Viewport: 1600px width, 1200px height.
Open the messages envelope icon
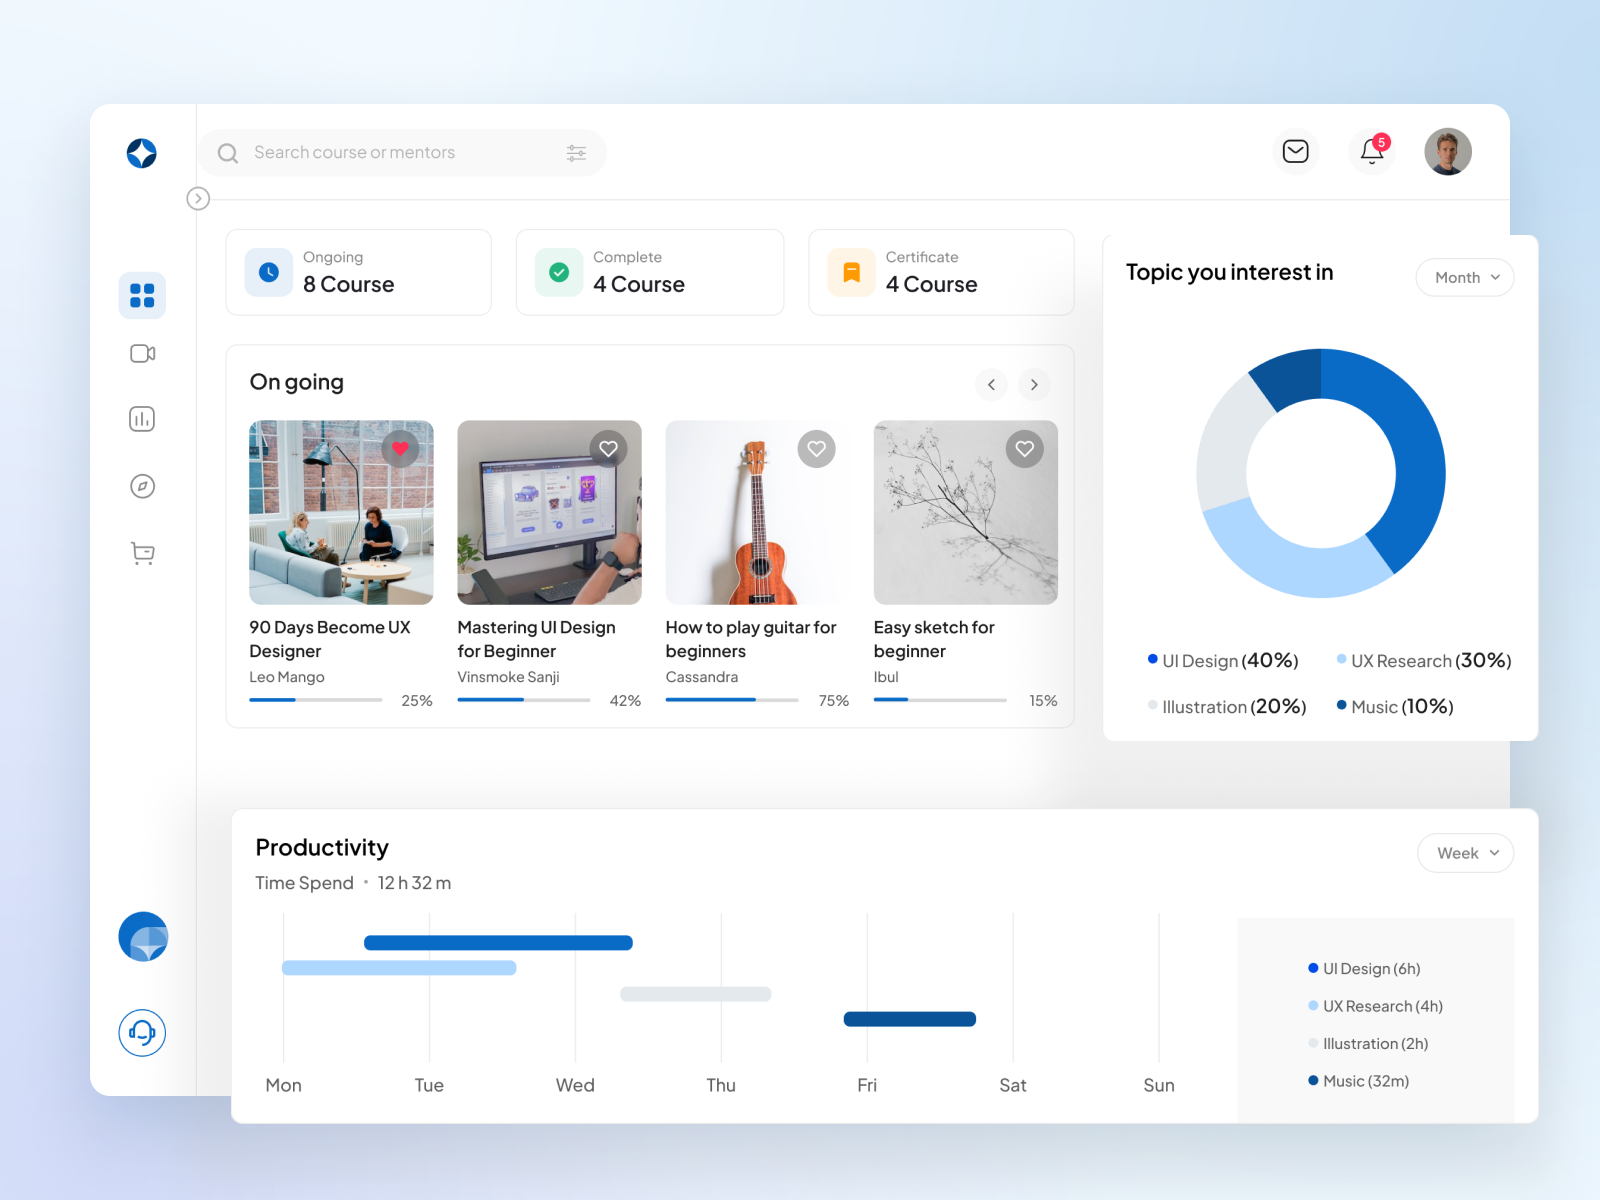pos(1295,152)
